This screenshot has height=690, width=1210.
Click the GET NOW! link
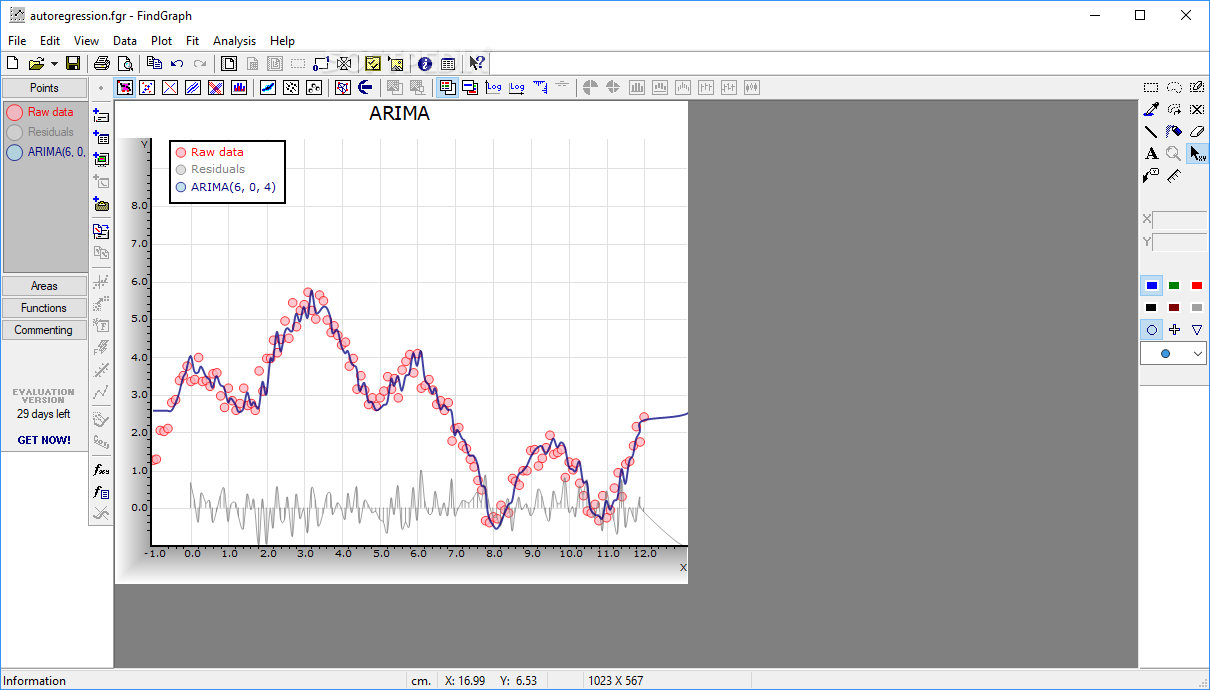[44, 440]
